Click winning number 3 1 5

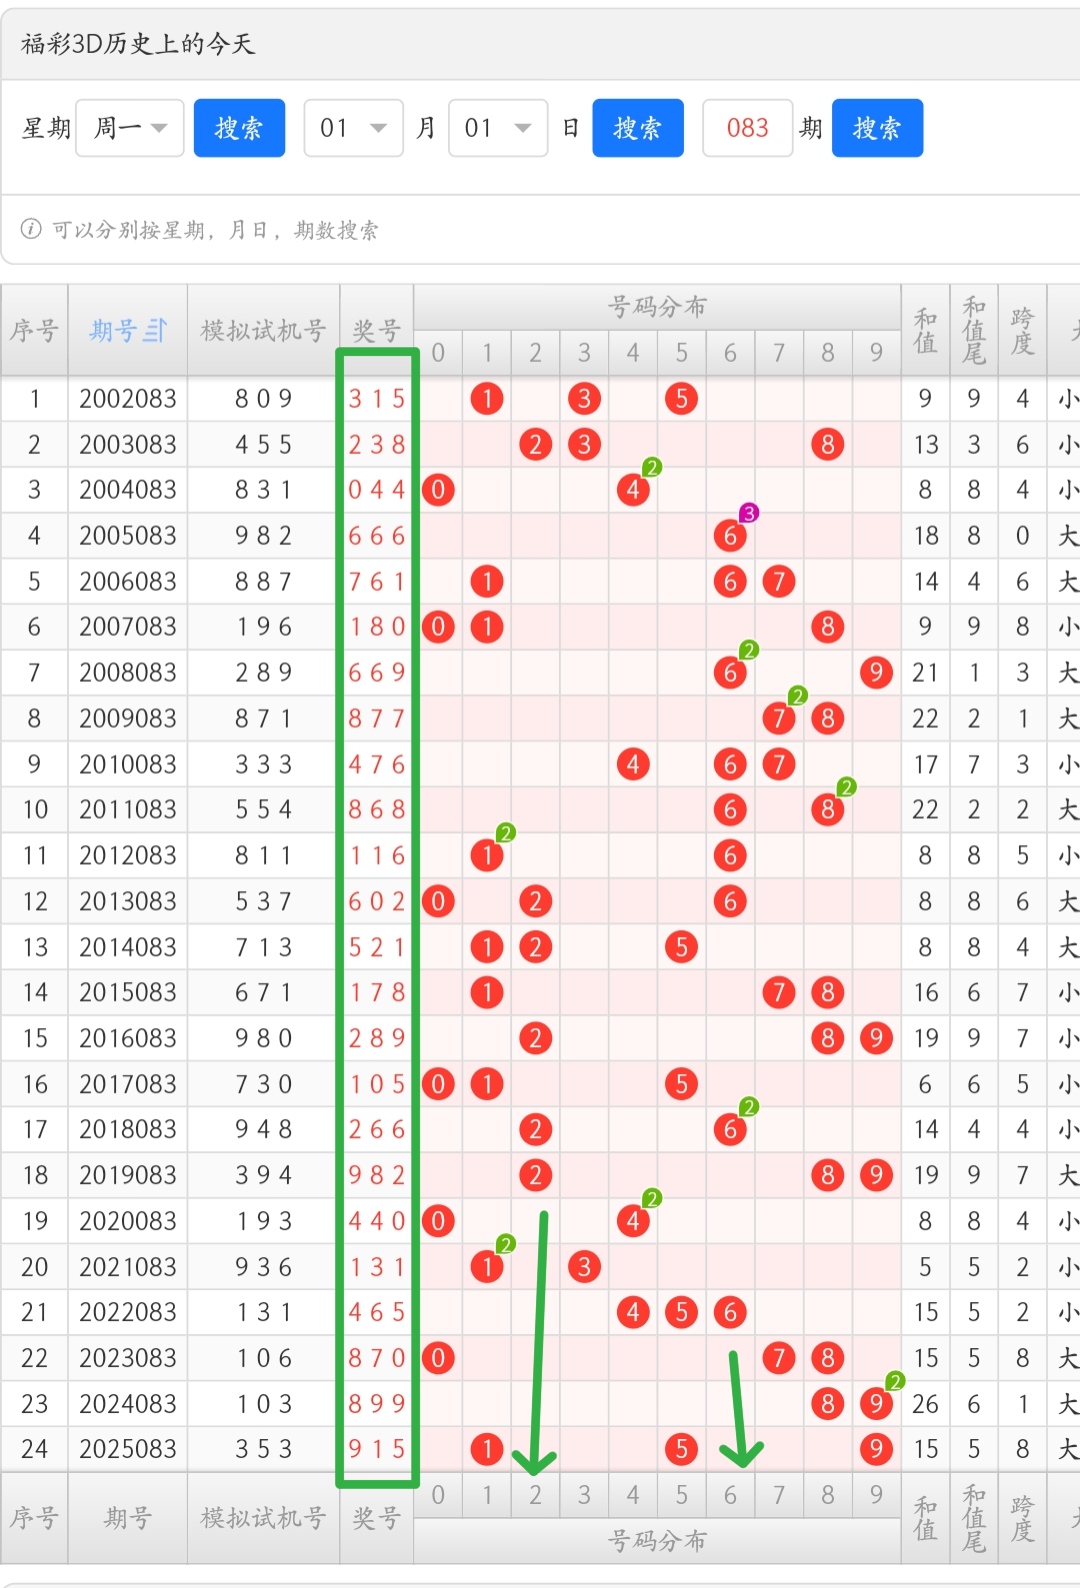click(x=377, y=399)
